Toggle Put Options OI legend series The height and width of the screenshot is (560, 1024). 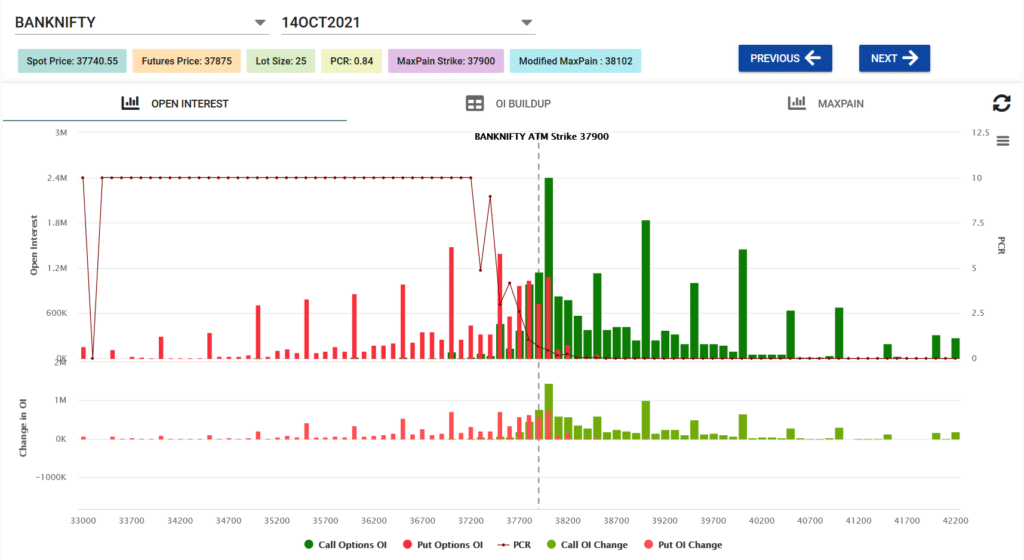(x=443, y=544)
